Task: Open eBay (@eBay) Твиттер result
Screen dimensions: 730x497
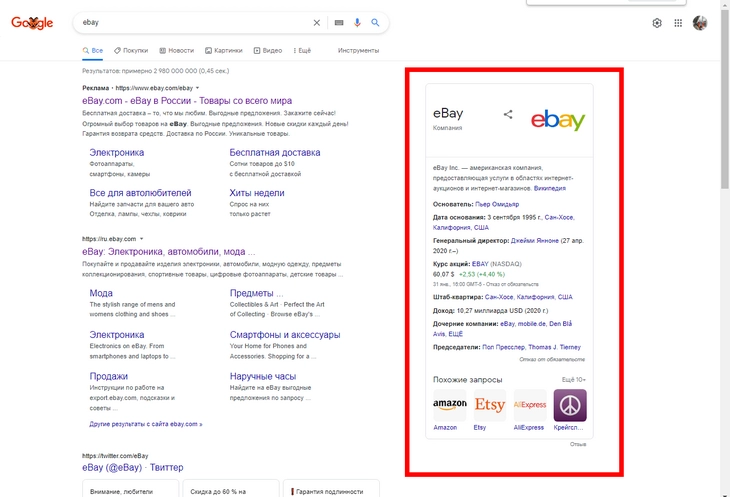Action: [x=133, y=467]
